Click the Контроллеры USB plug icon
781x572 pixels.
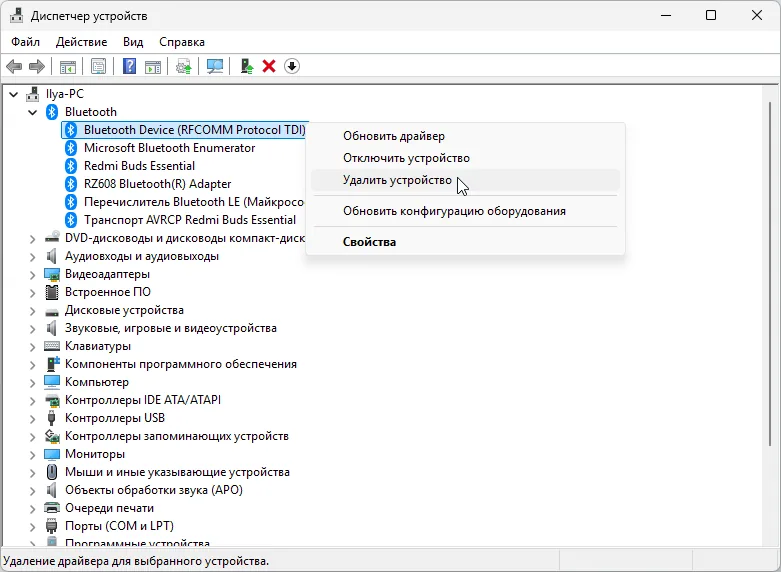click(52, 418)
